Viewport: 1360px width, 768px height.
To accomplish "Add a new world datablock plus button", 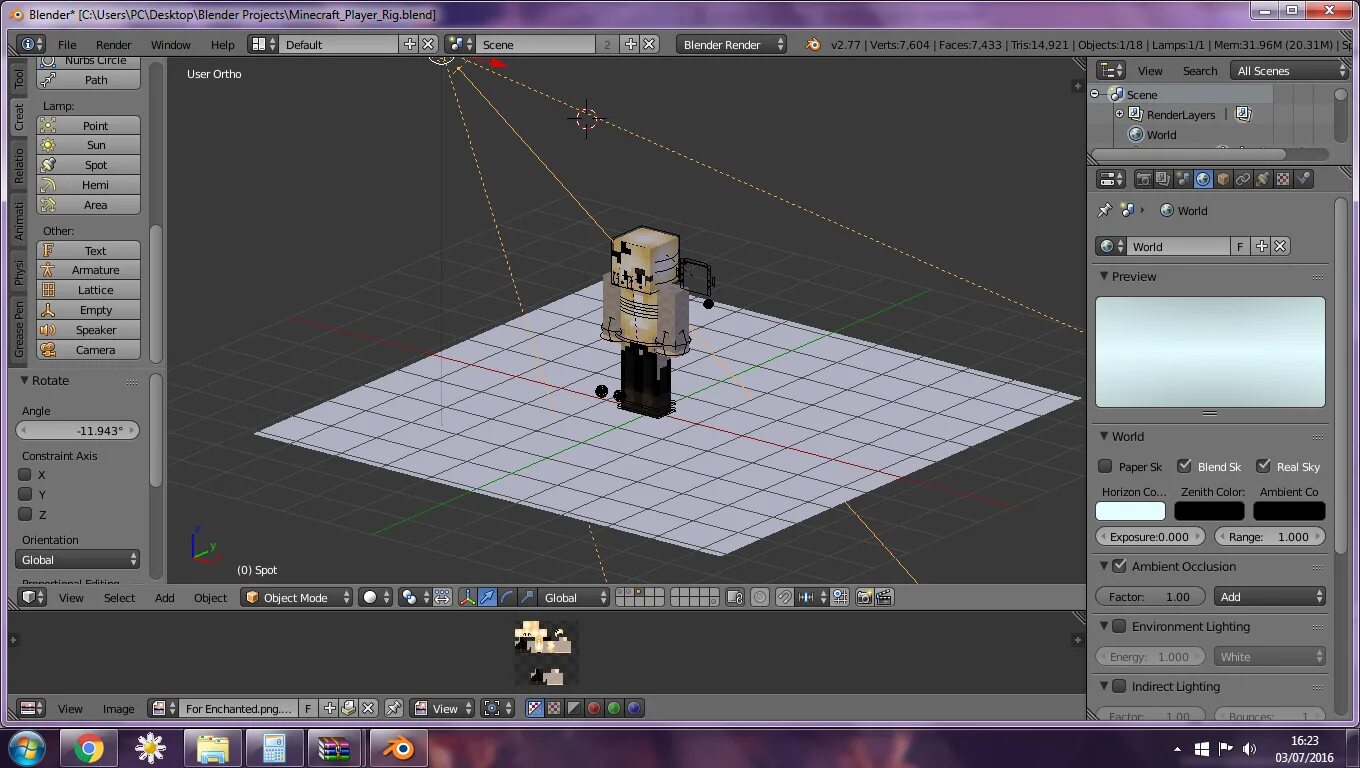I will click(x=1262, y=246).
